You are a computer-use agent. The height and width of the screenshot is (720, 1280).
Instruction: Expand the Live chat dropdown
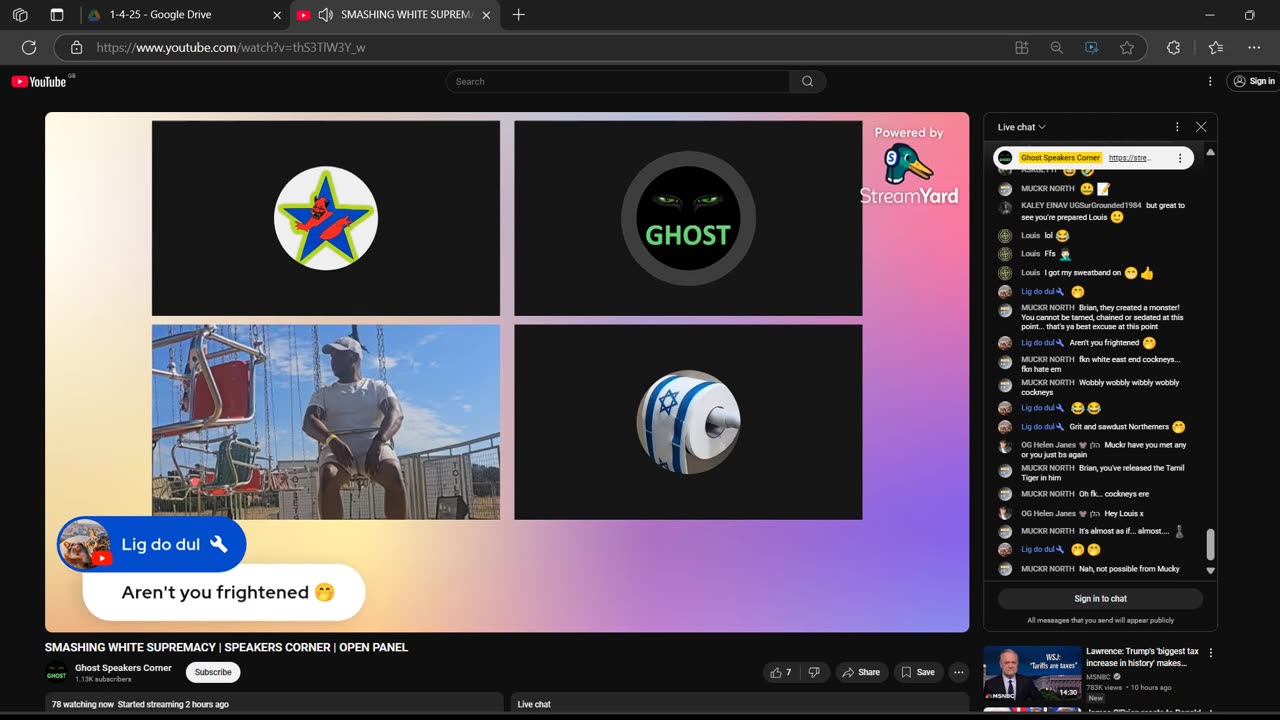coord(1022,127)
